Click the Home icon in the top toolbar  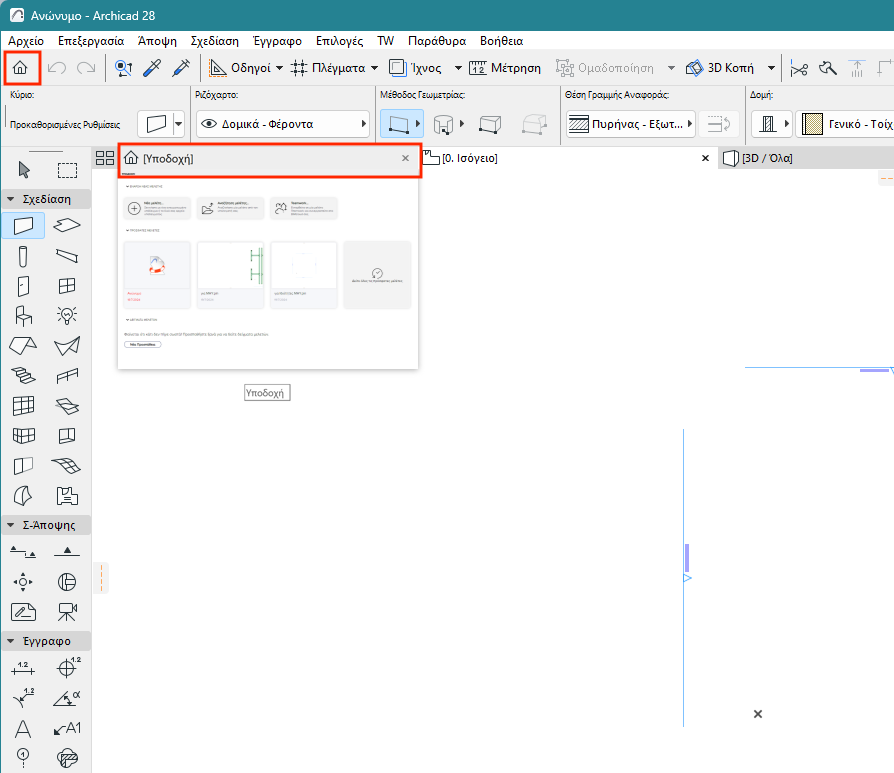pos(21,68)
